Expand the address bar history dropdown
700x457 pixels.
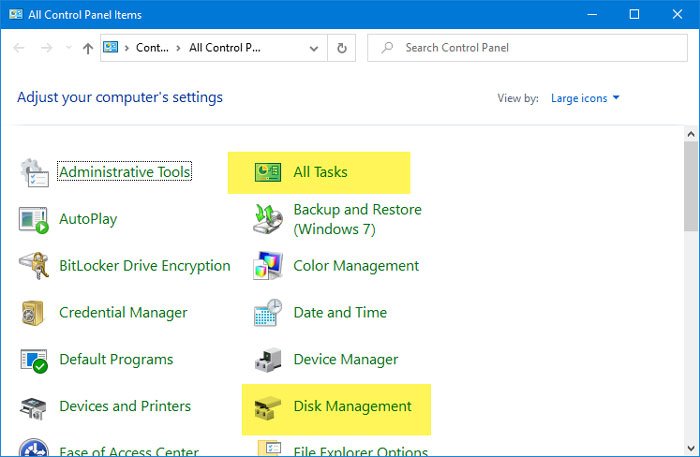pos(314,48)
